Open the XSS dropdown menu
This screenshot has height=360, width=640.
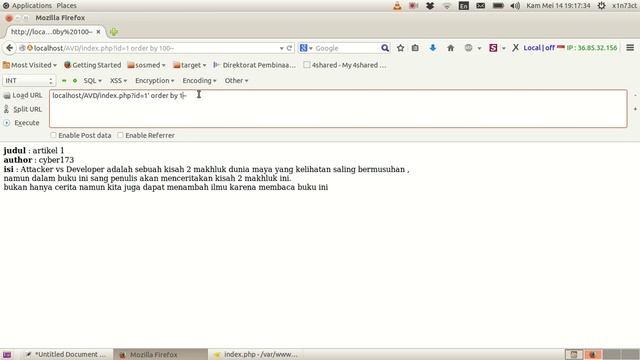pyautogui.click(x=118, y=81)
